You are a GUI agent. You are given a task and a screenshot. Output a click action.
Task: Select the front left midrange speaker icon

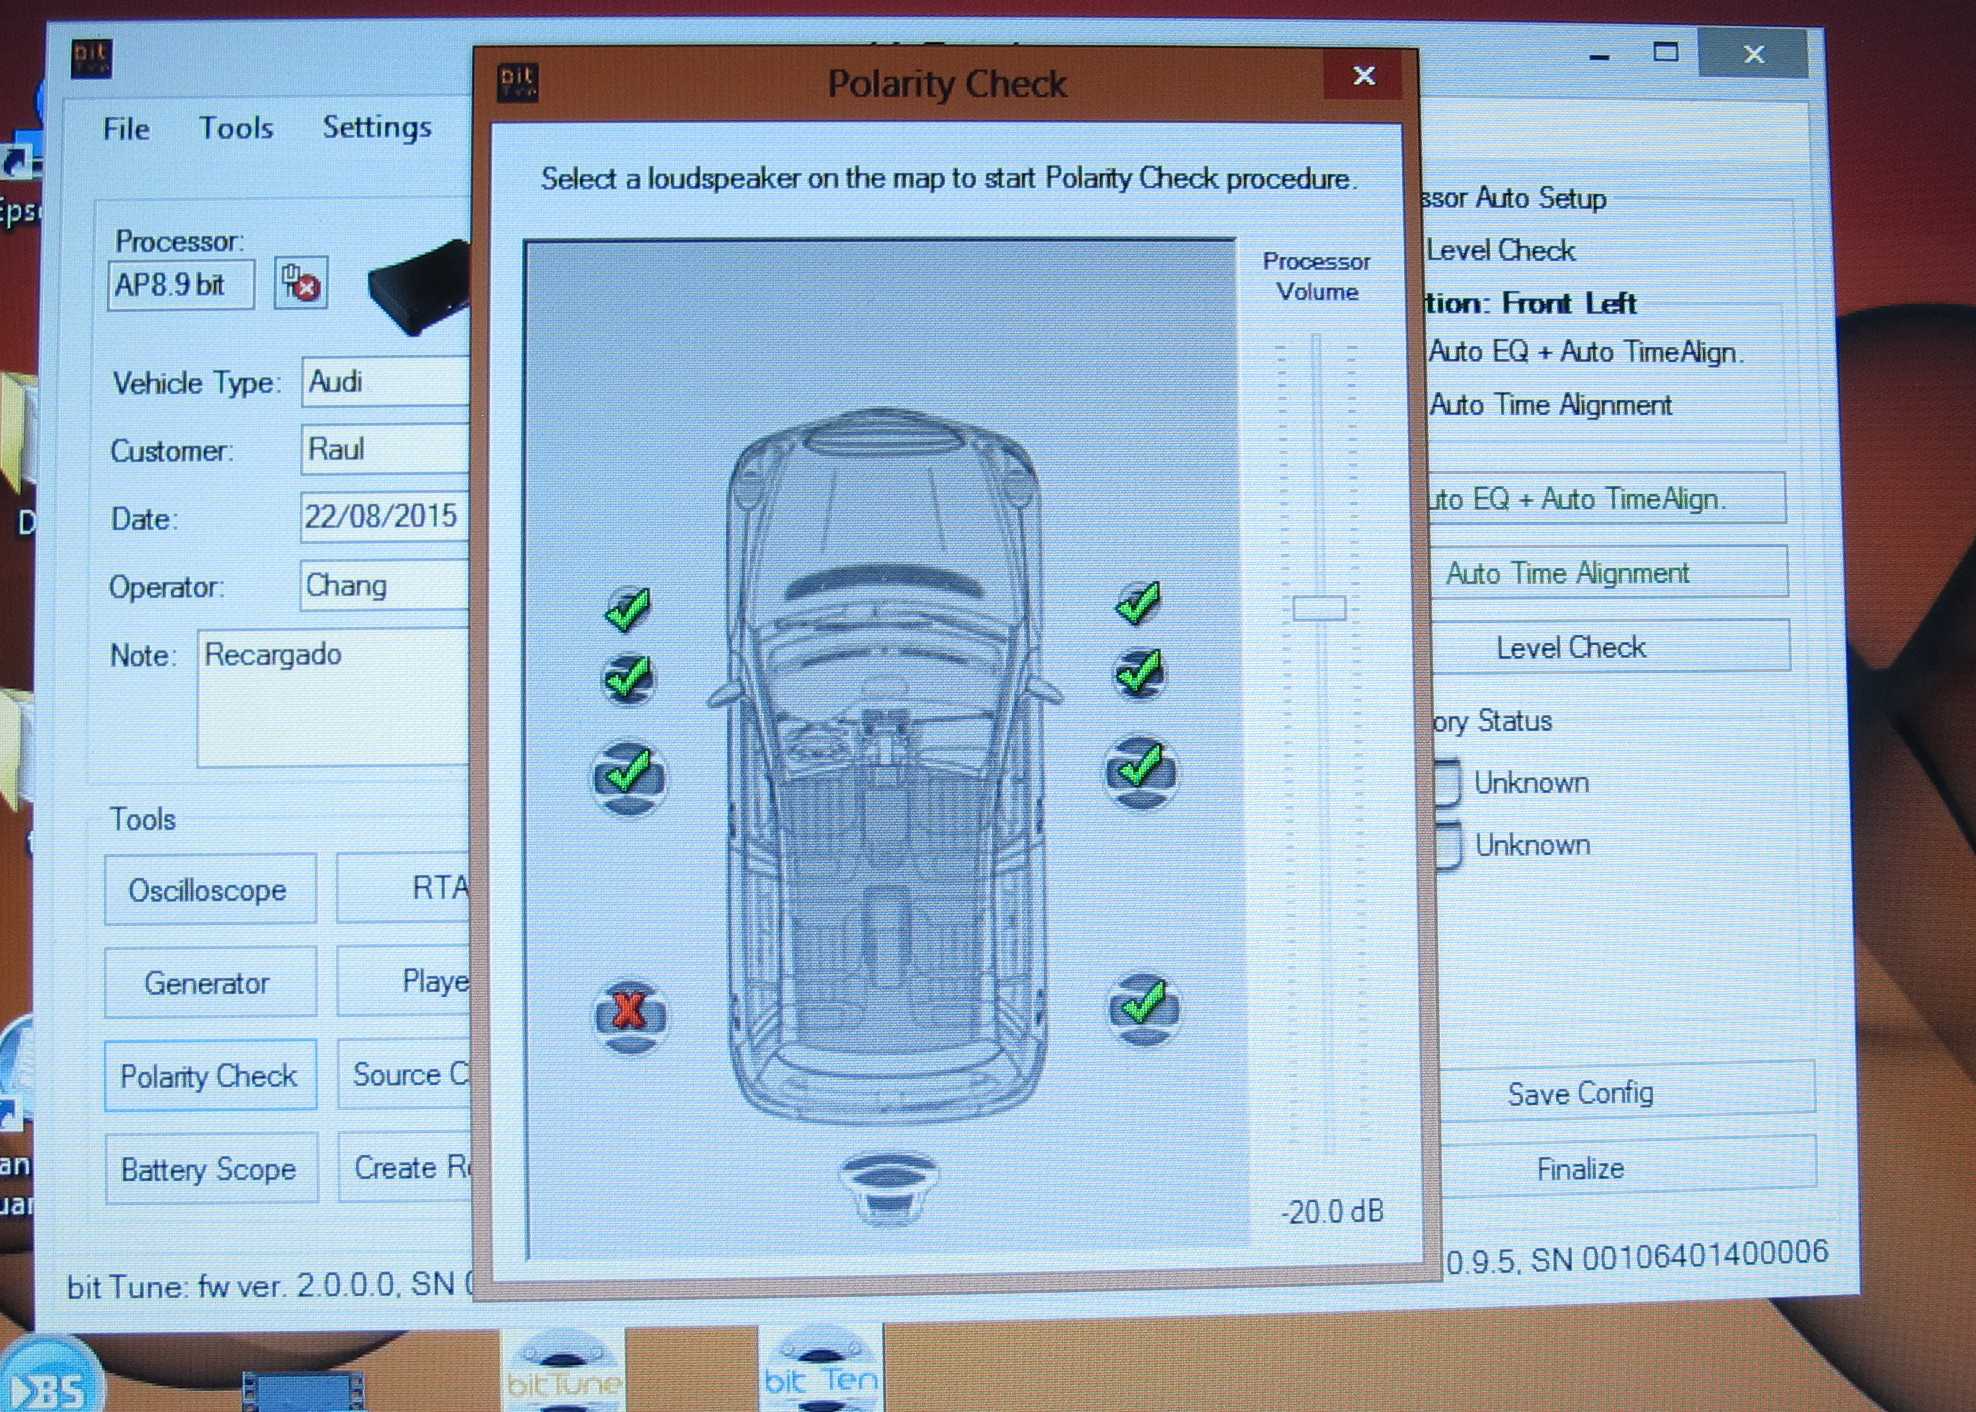point(627,680)
